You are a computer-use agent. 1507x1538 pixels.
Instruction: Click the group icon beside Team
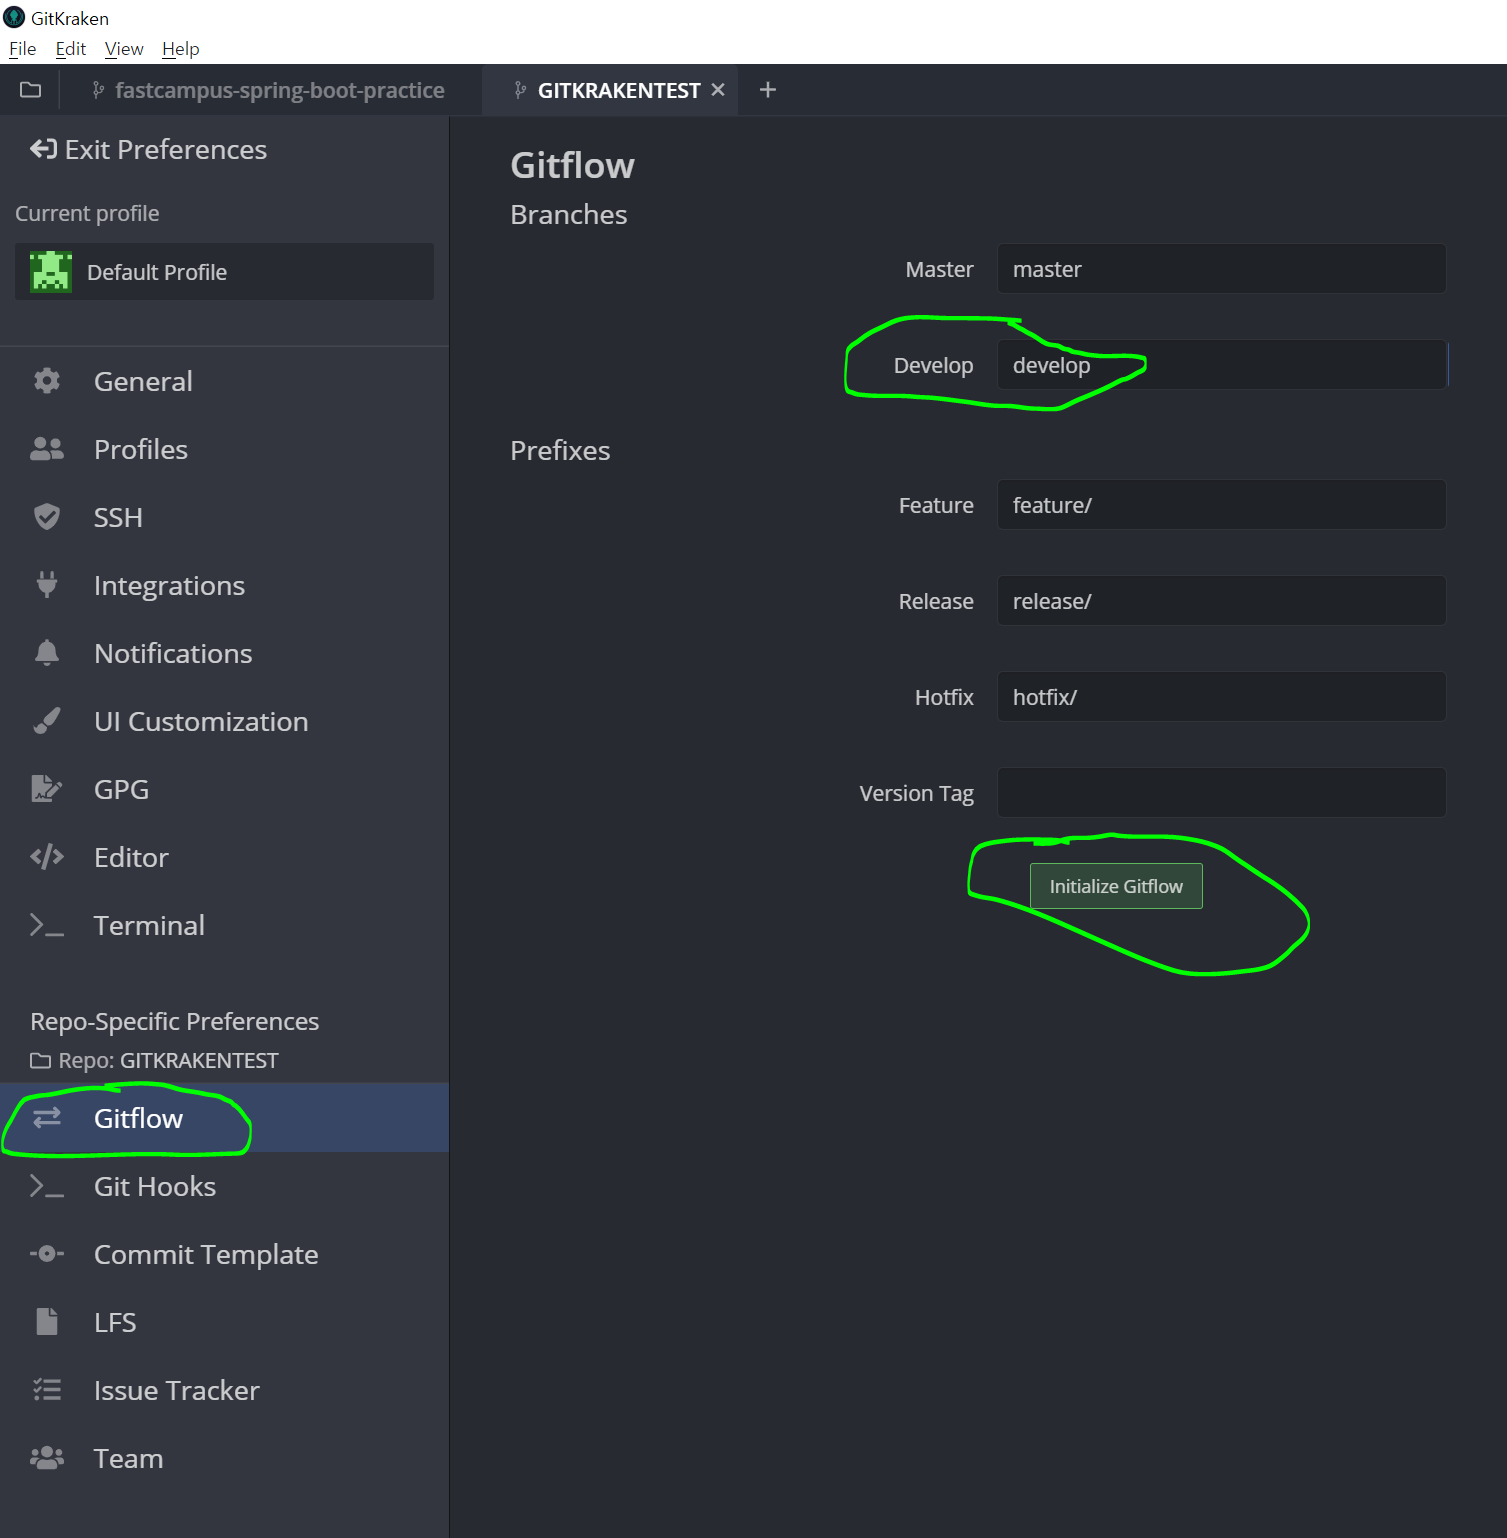47,1458
